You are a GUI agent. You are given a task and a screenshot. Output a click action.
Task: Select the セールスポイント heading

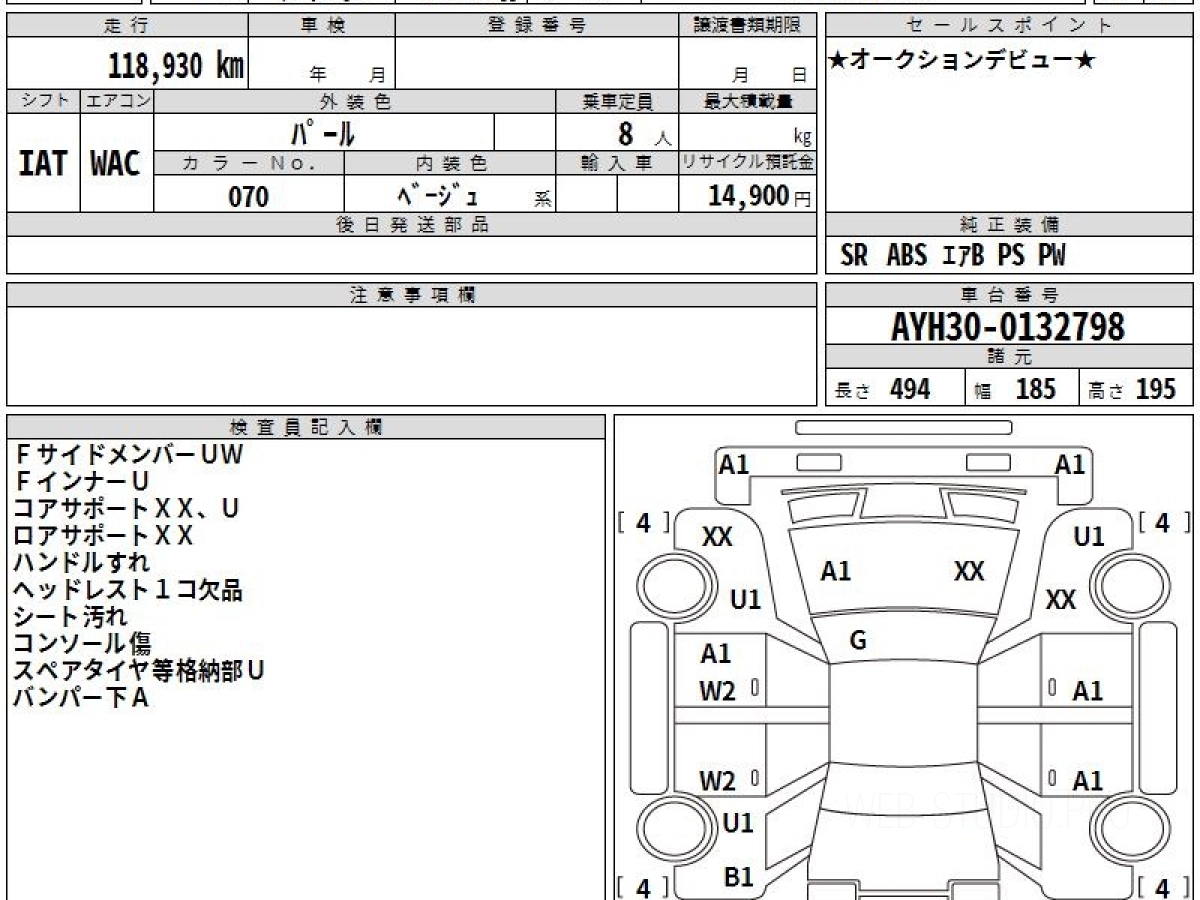[1009, 26]
